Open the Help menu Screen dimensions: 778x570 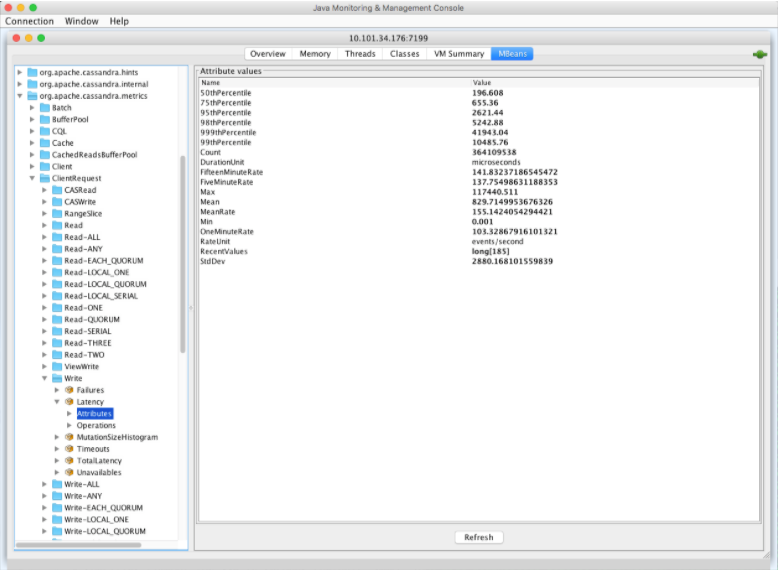click(119, 21)
